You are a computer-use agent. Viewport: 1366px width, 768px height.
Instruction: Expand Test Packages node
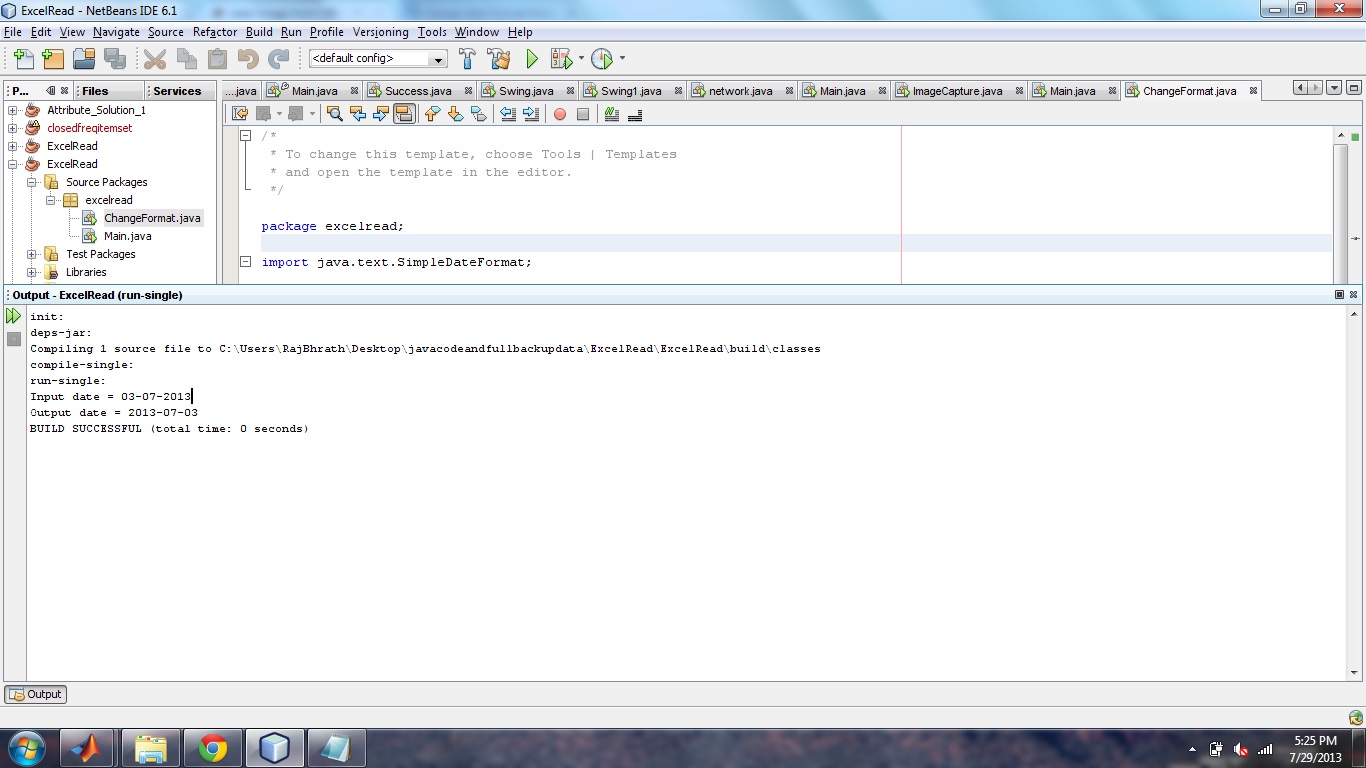(32, 254)
